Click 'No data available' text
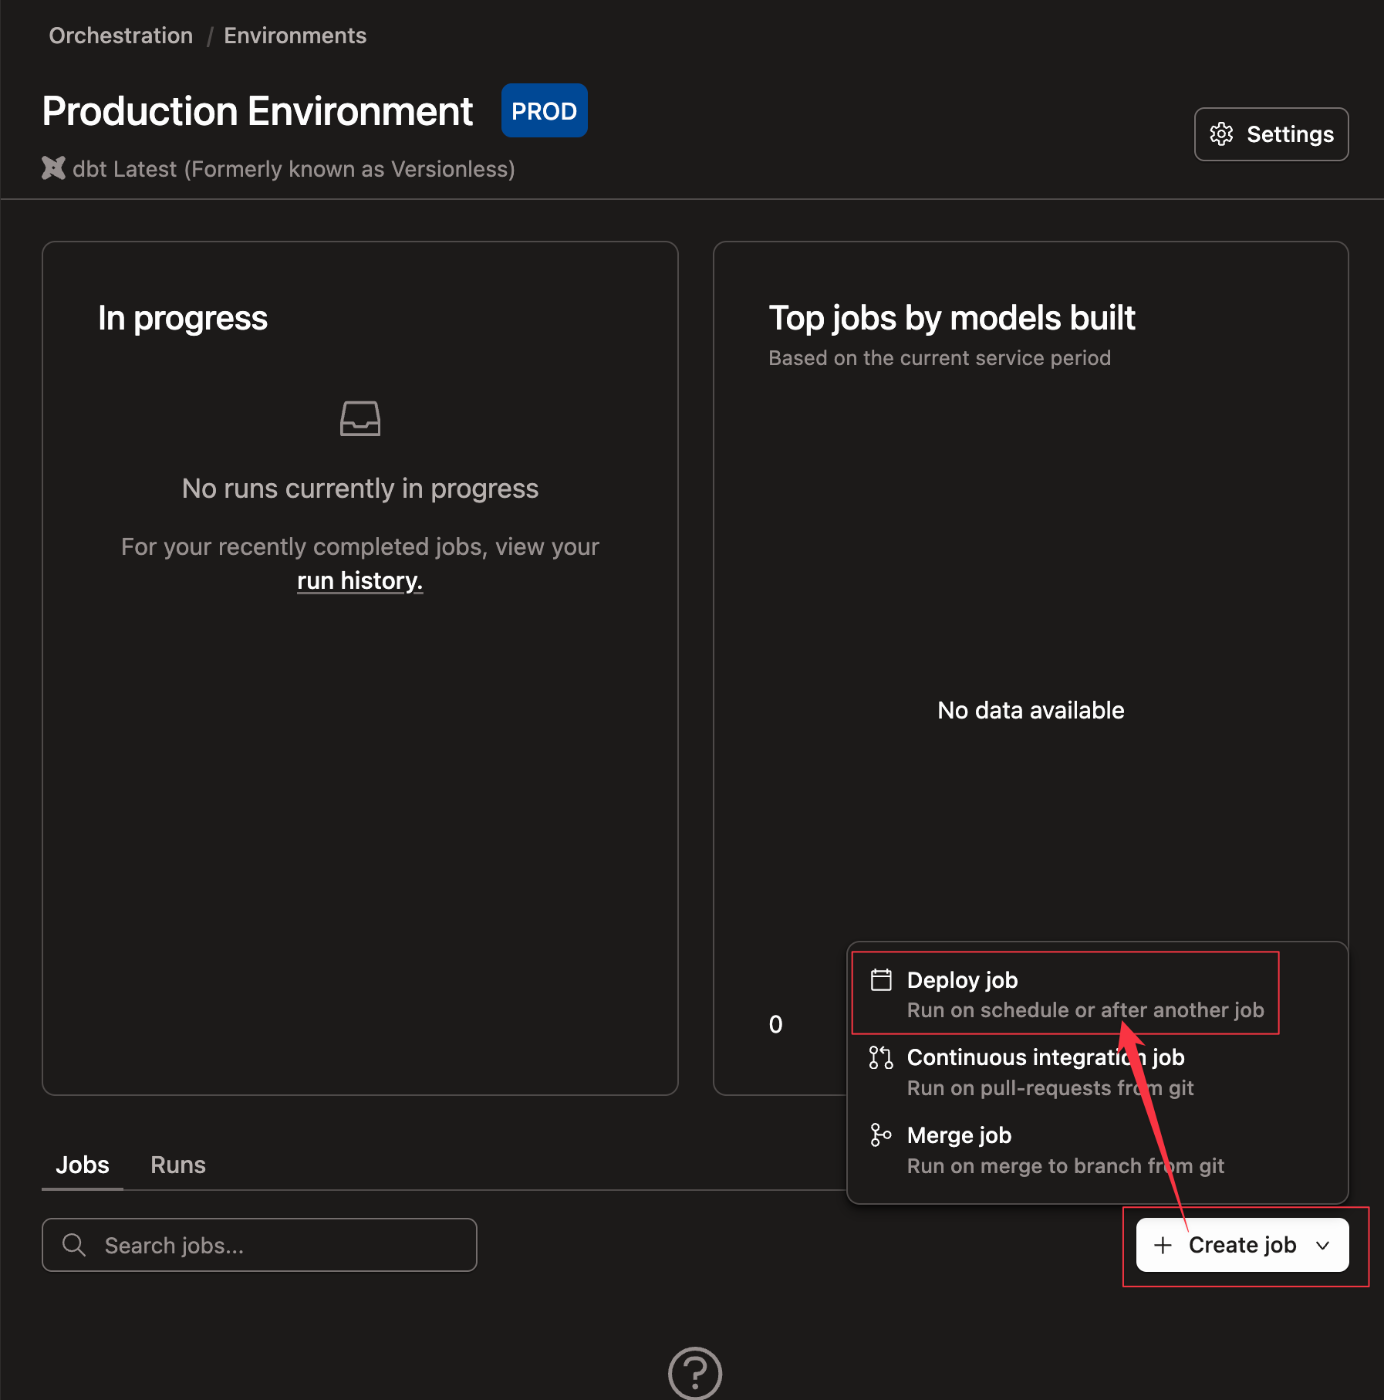Screen dimensions: 1384x1400 [1031, 710]
